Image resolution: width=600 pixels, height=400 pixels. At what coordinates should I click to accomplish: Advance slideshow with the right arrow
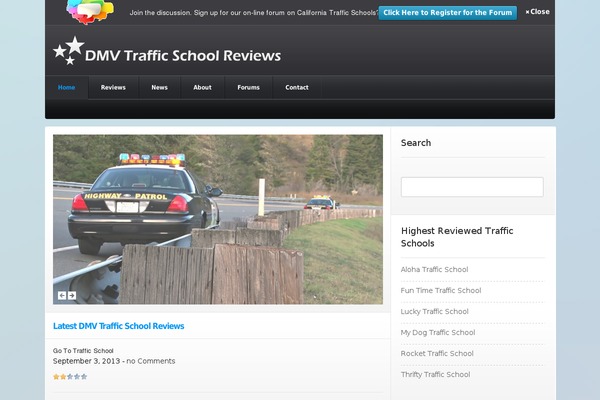72,295
